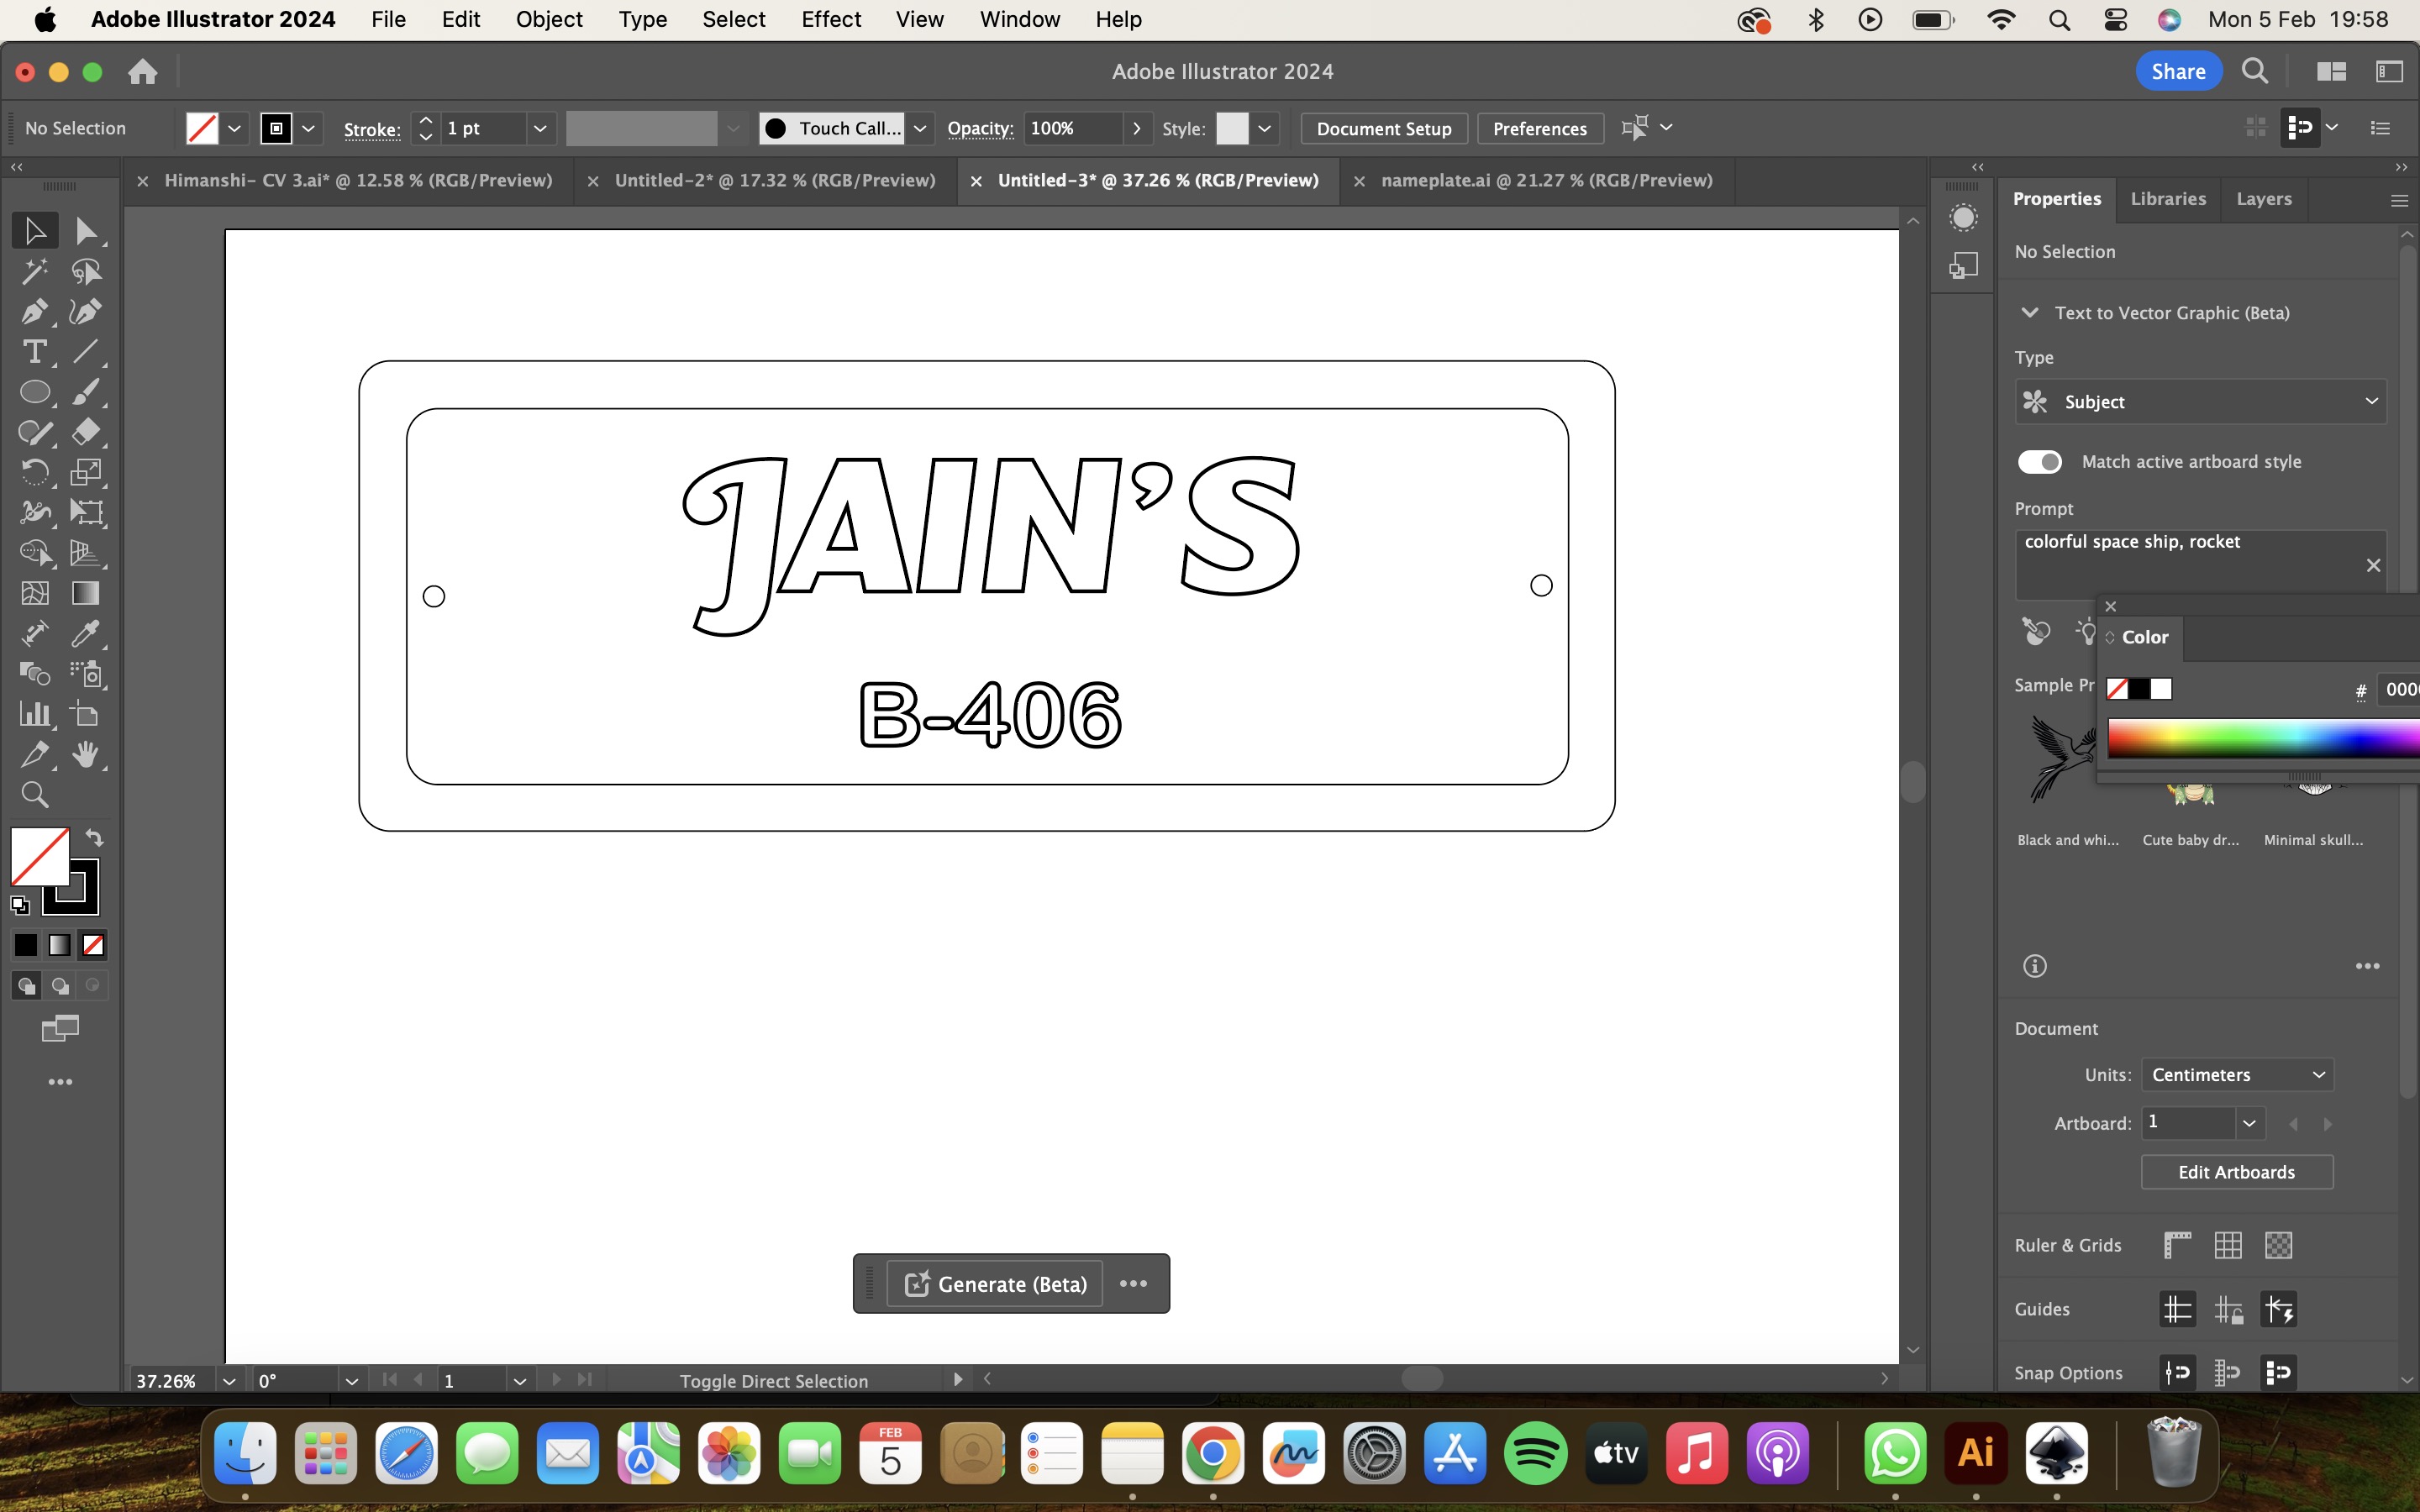The height and width of the screenshot is (1512, 2420).
Task: Open the rotation angle dropdown
Action: [351, 1381]
